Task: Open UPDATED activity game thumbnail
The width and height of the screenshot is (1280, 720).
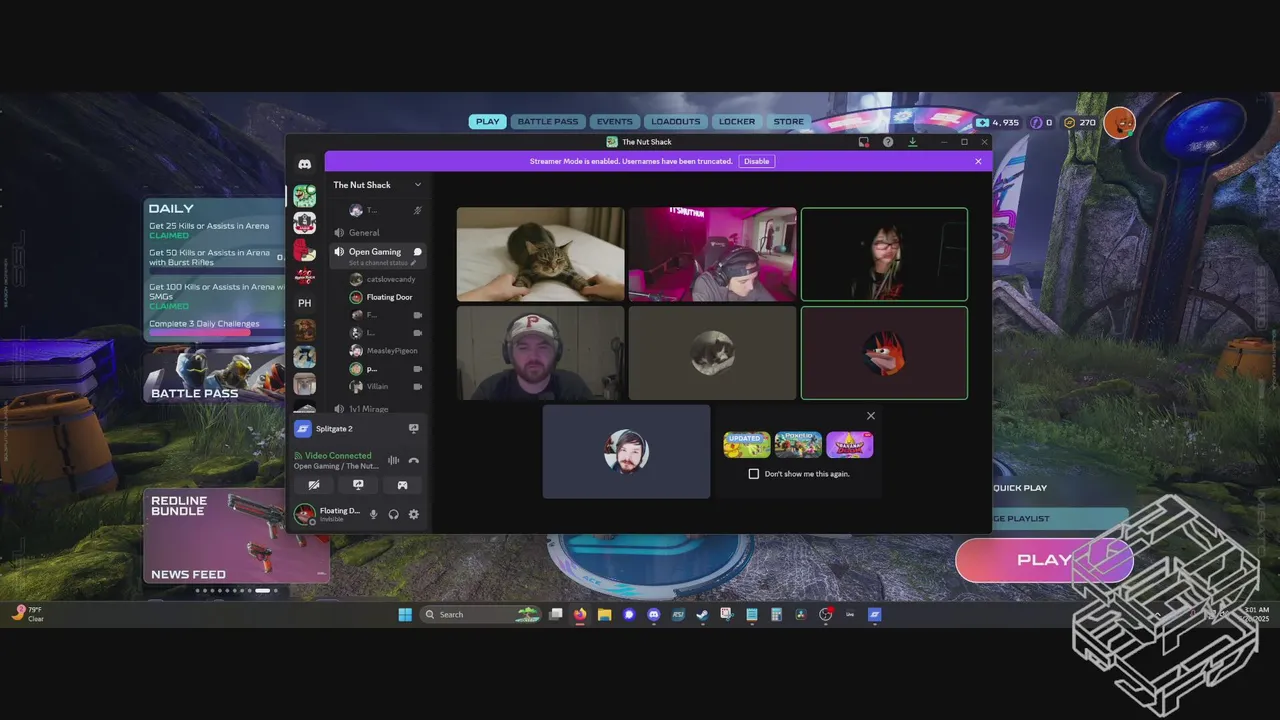Action: pyautogui.click(x=747, y=445)
